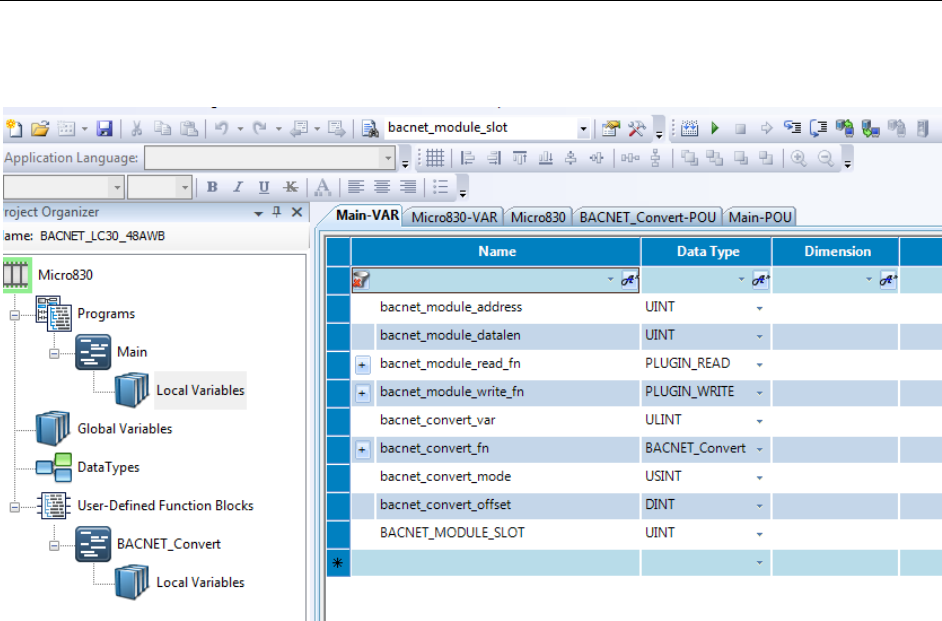Image resolution: width=942 pixels, height=621 pixels.
Task: Click the Underline formatting icon
Action: pyautogui.click(x=264, y=187)
